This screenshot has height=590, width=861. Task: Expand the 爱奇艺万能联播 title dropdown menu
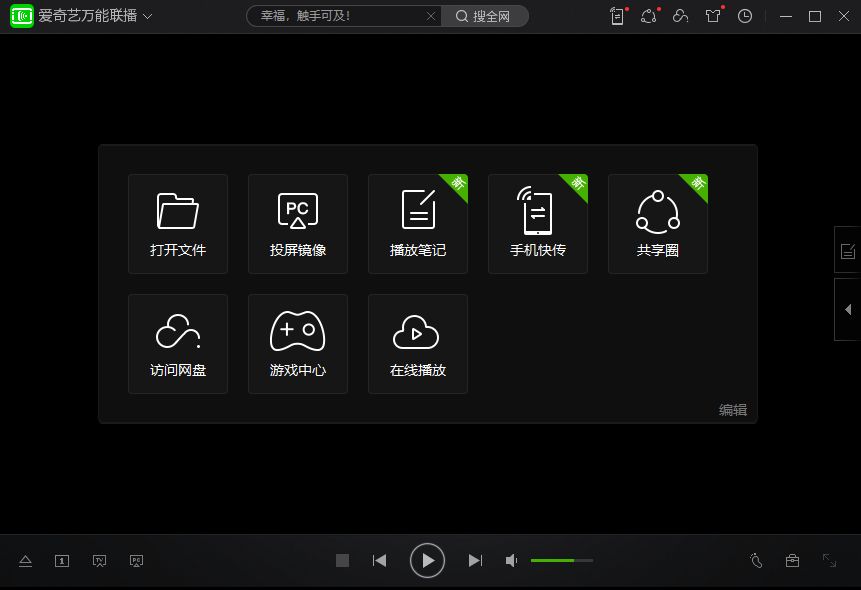click(148, 17)
